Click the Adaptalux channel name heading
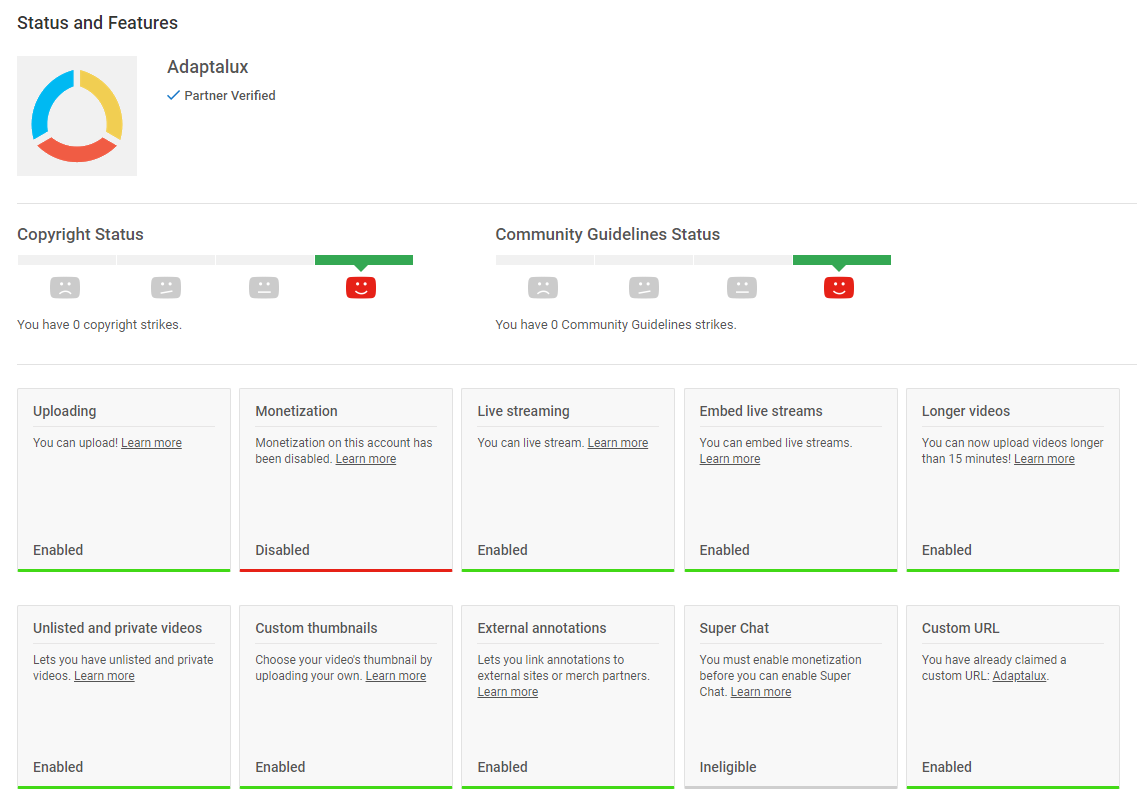1147x802 pixels. pyautogui.click(x=208, y=67)
